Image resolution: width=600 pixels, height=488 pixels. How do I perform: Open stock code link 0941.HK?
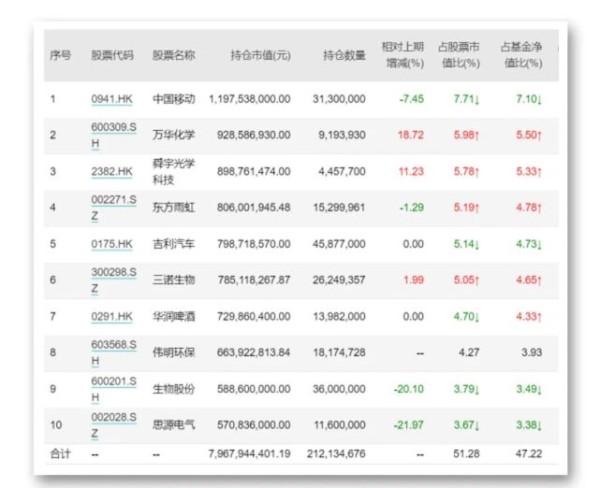112,99
